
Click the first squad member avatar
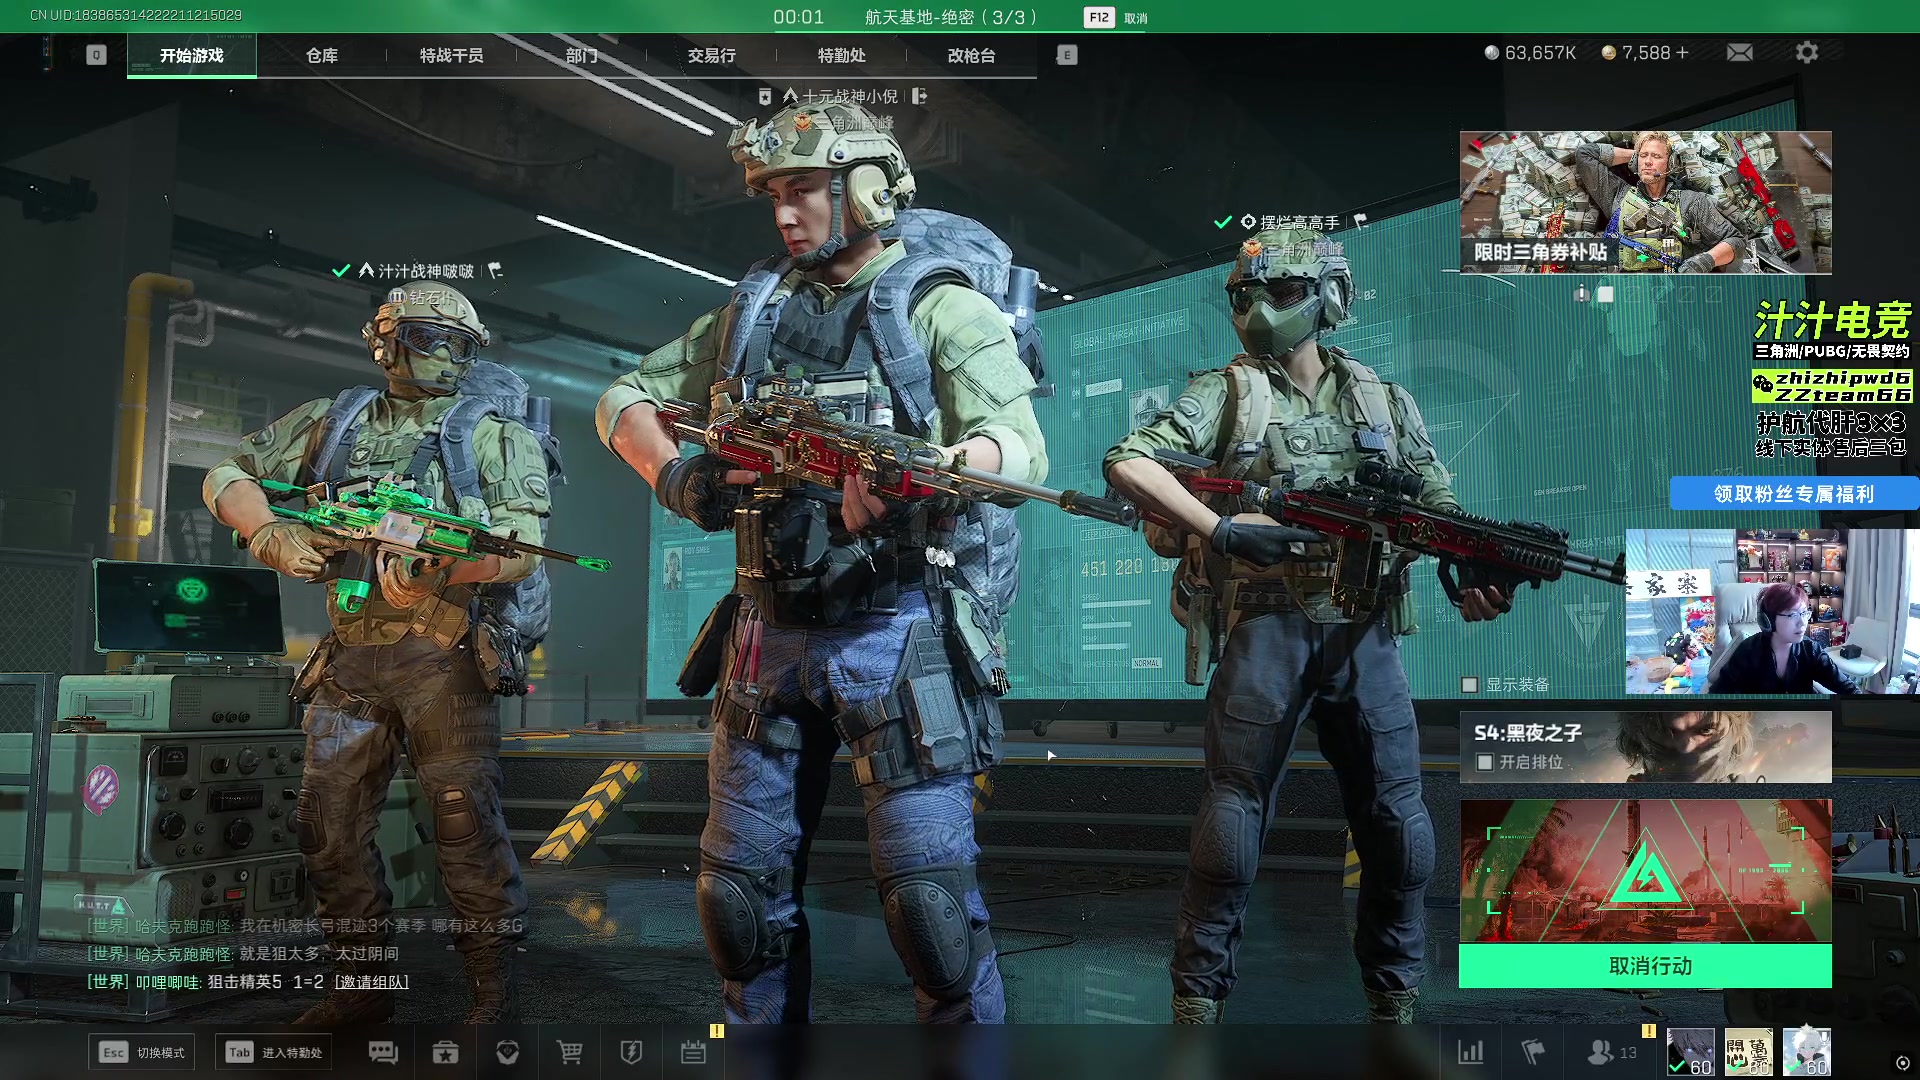coord(1690,1052)
